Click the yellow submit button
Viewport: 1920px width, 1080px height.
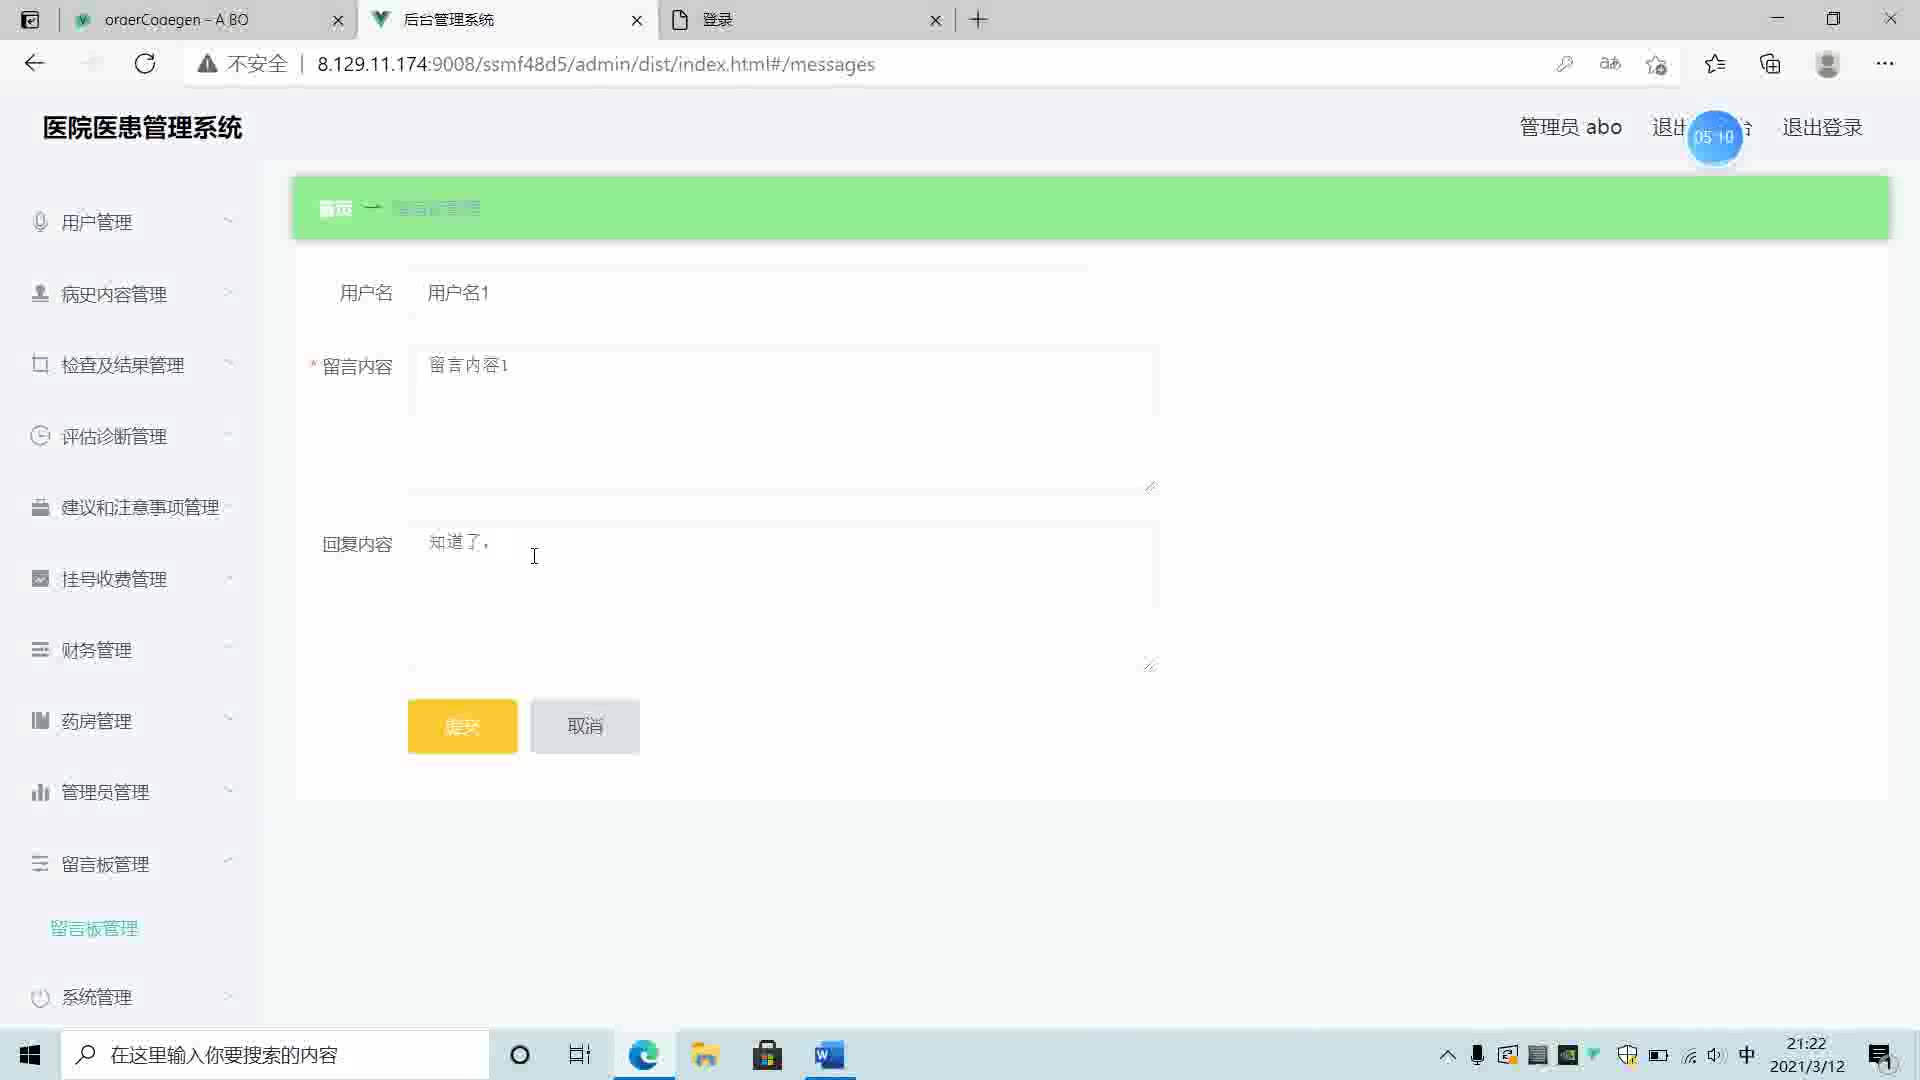[x=462, y=726]
